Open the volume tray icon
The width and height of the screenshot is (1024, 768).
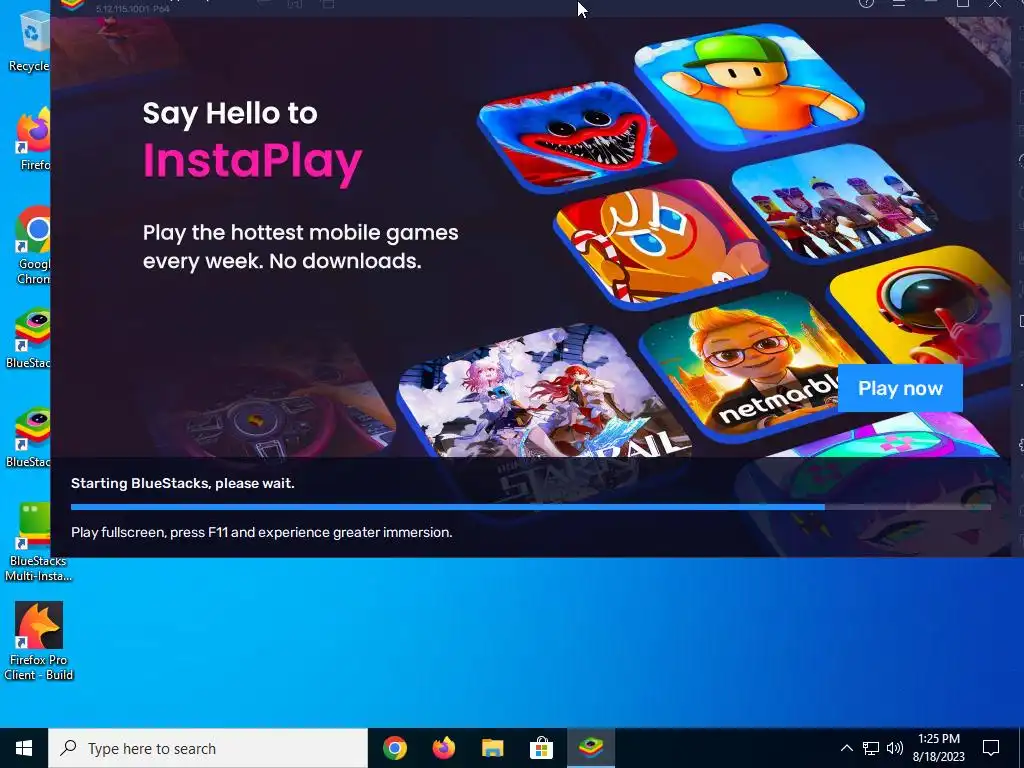coord(895,748)
